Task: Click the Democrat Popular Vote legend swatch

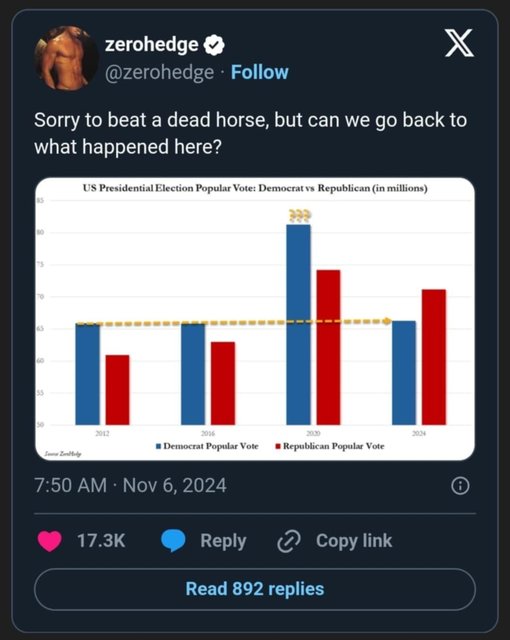Action: tap(159, 446)
